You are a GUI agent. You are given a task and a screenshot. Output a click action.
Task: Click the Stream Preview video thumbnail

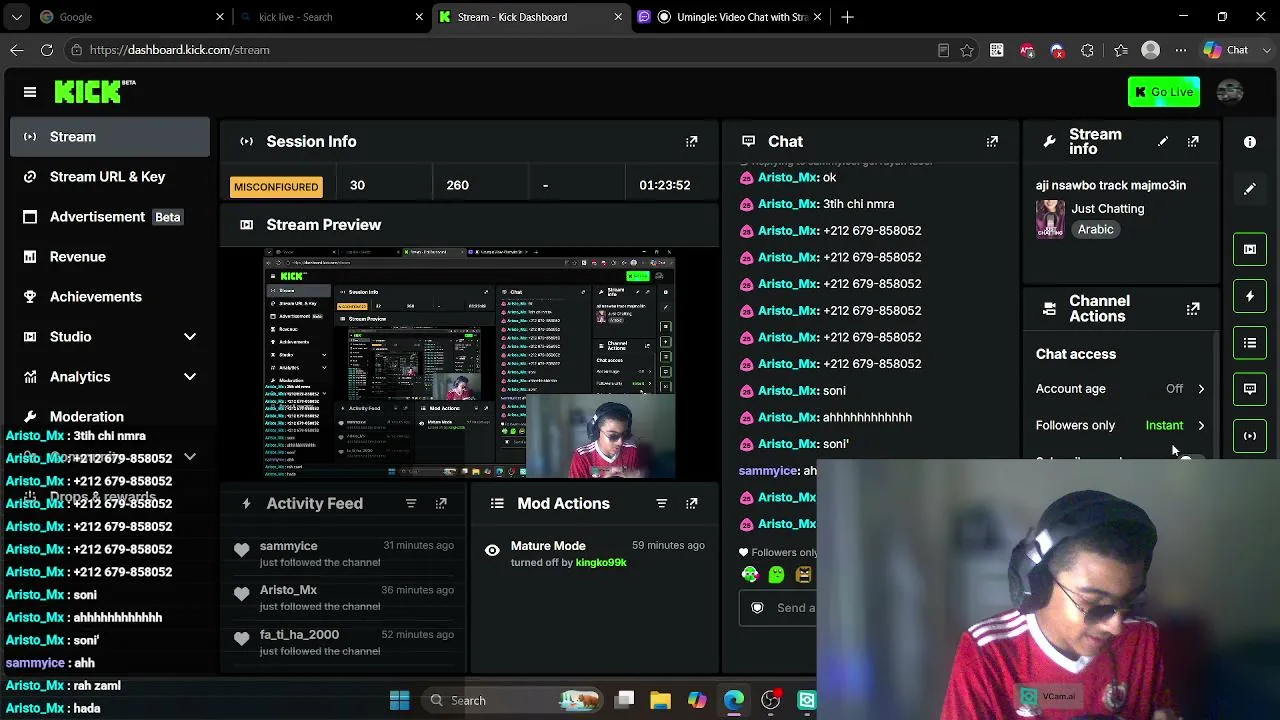470,364
